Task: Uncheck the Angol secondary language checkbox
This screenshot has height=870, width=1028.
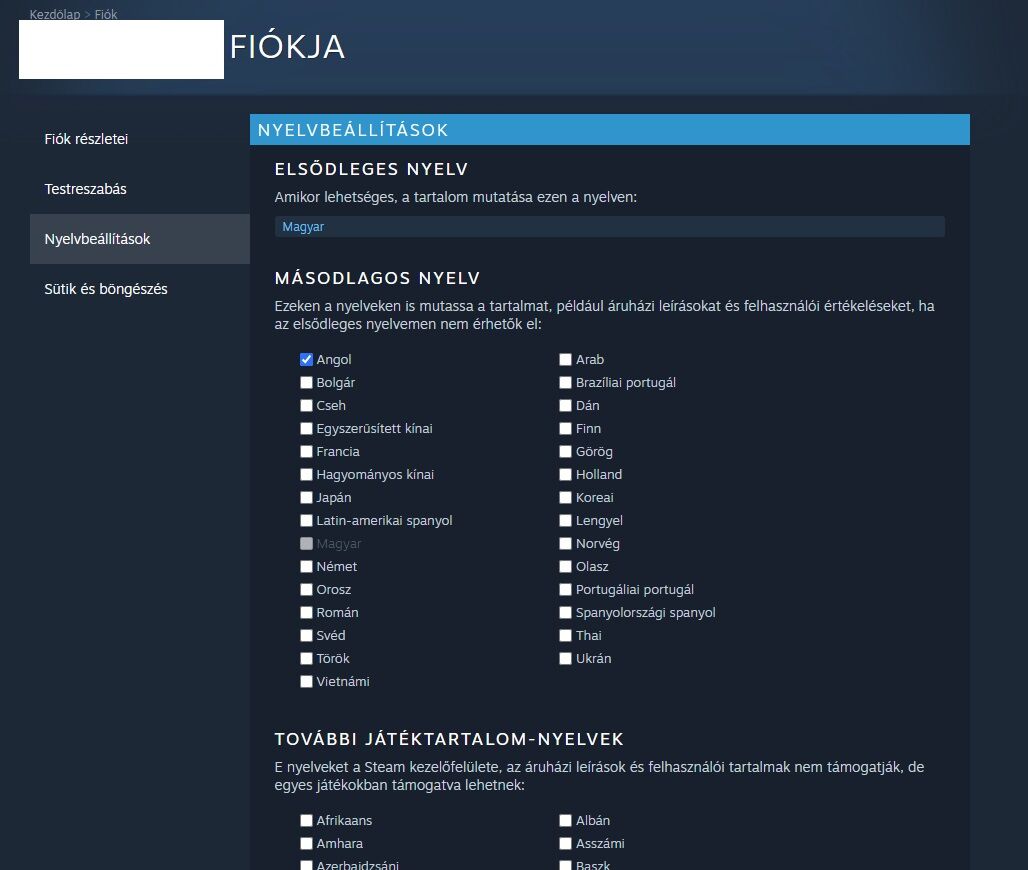Action: coord(307,360)
